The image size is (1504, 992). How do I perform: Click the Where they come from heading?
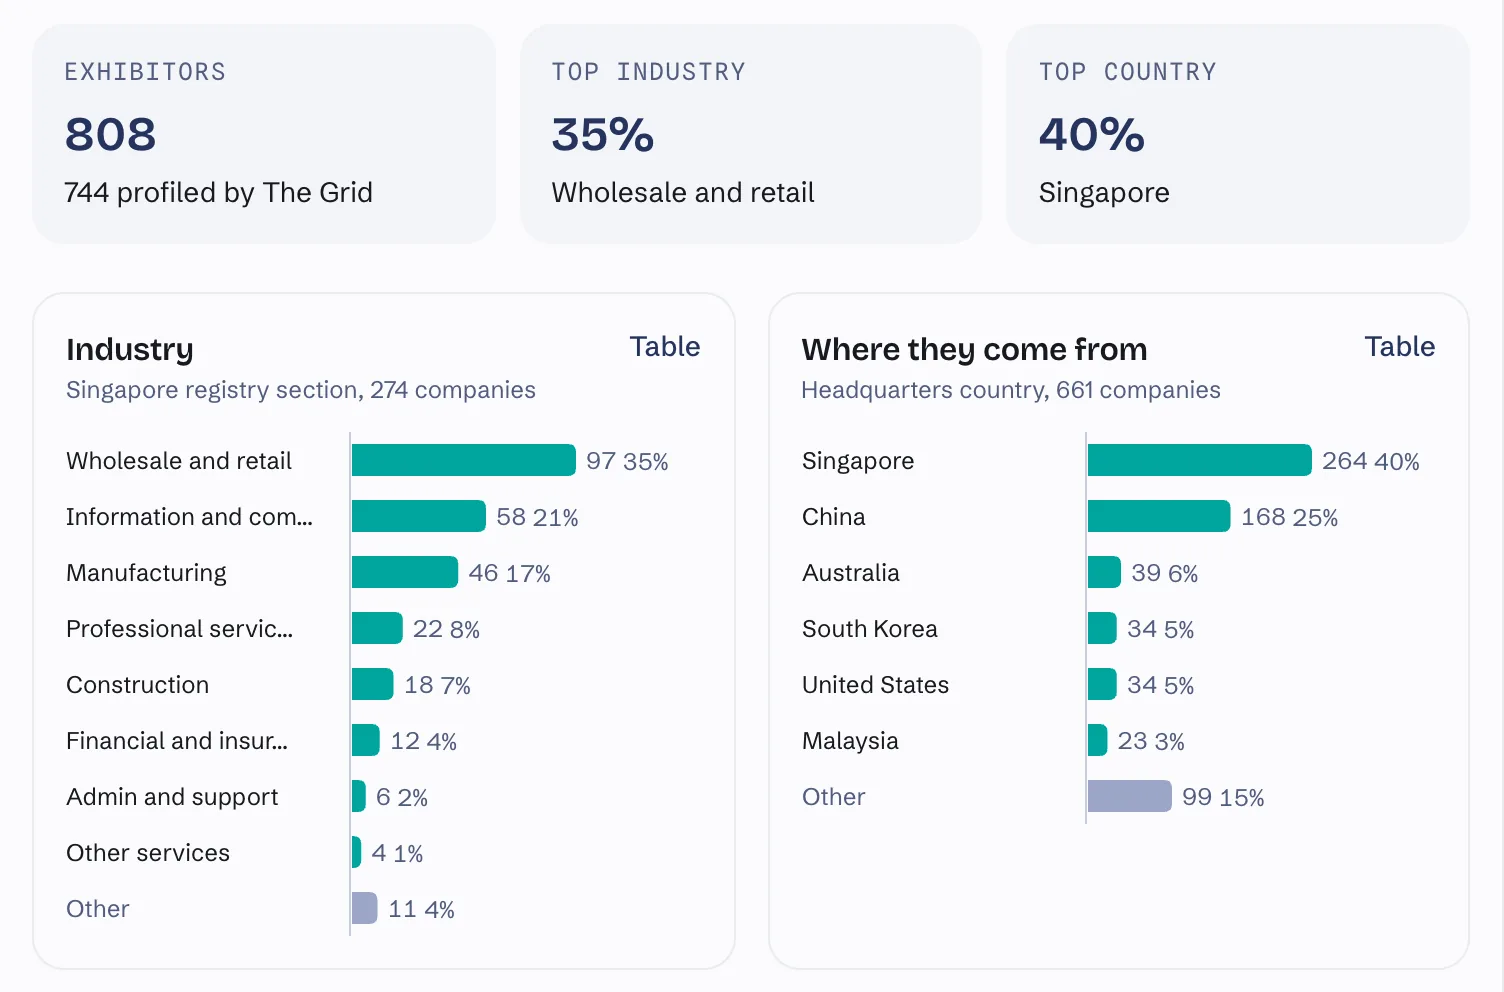[x=974, y=349]
